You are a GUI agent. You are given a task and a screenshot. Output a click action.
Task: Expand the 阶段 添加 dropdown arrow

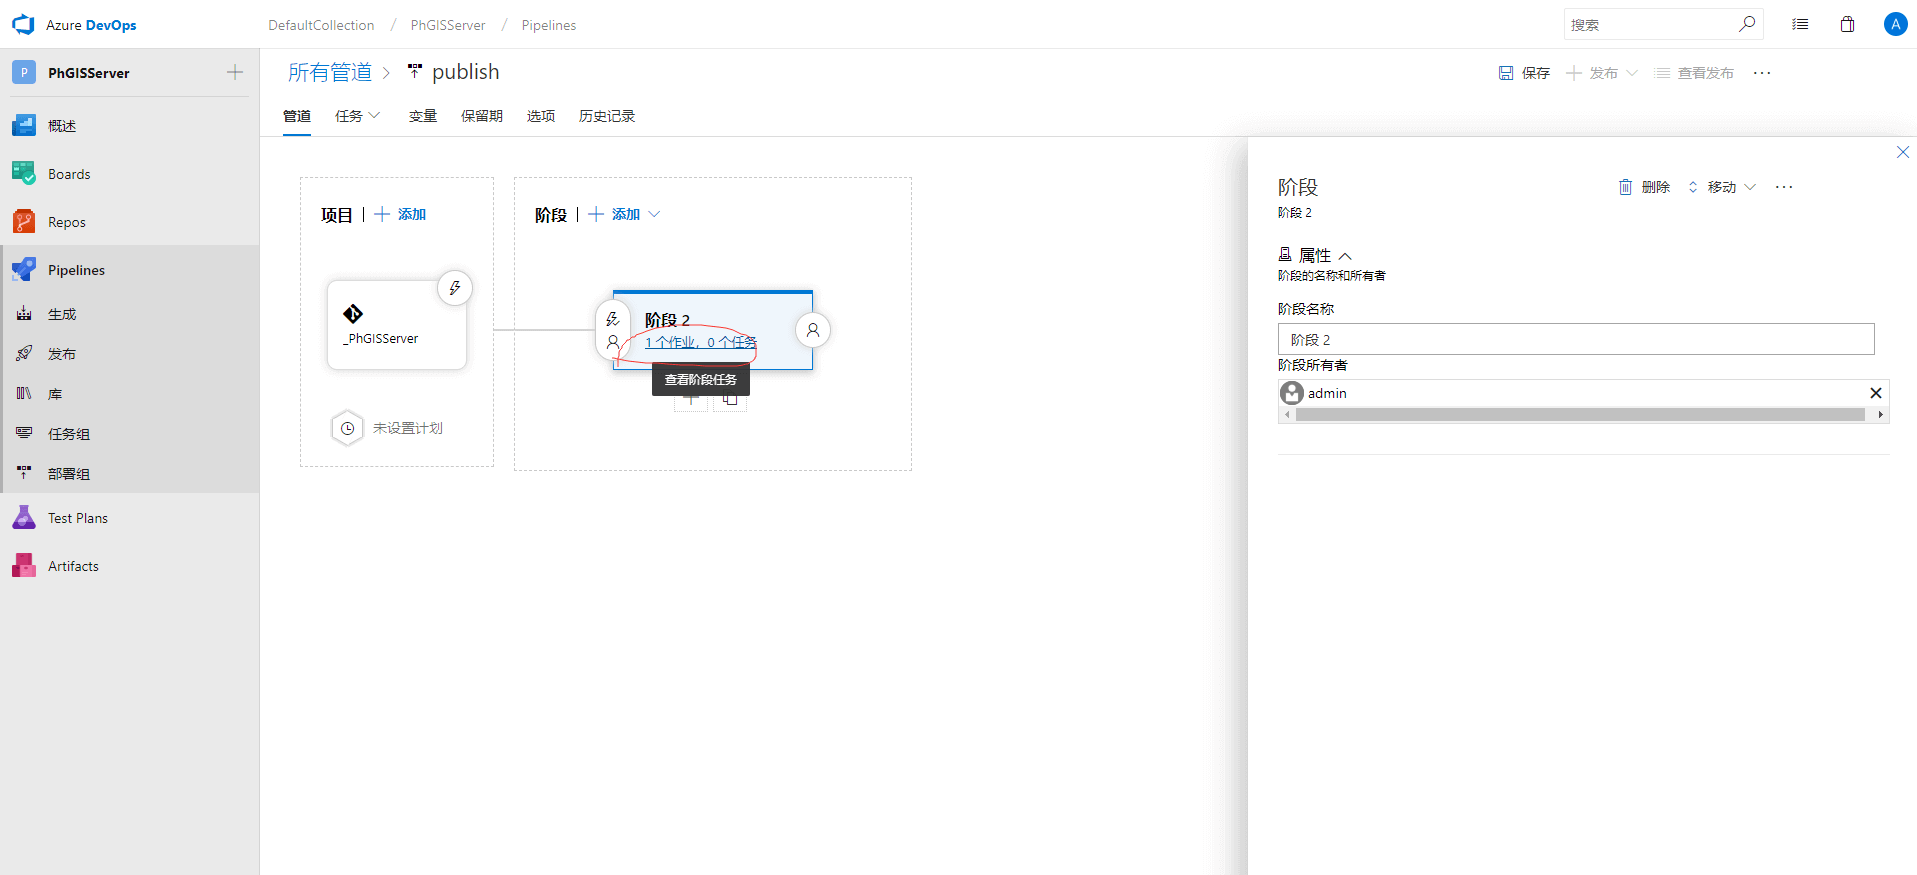point(654,214)
